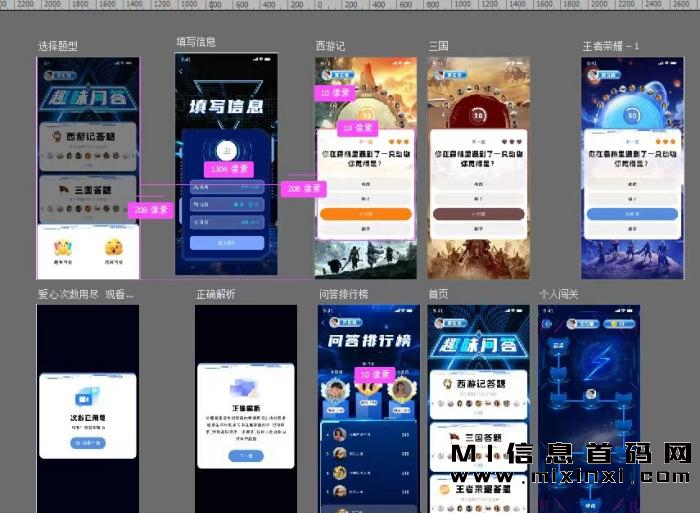
Task: Select the 西游记 artboard label
Action: click(330, 46)
